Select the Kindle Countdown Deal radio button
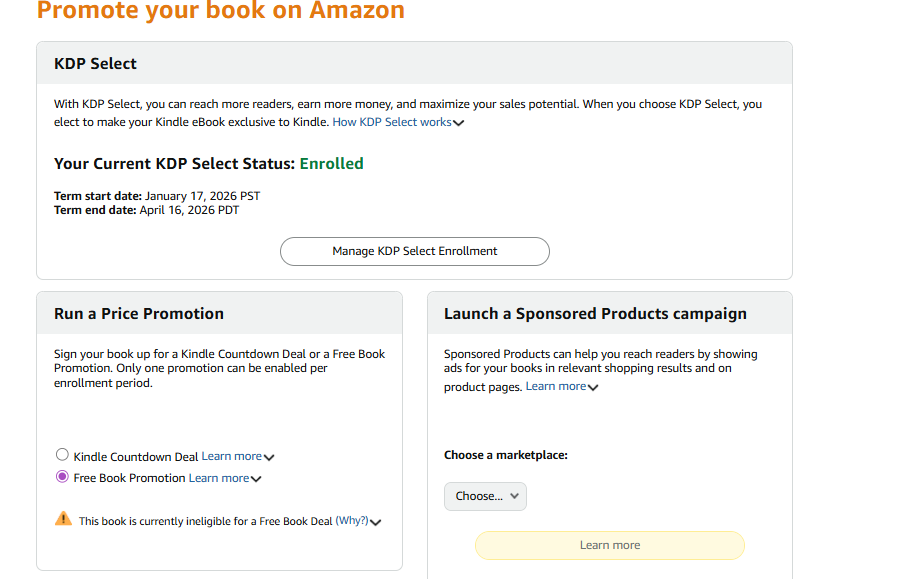The height and width of the screenshot is (579, 904). click(x=63, y=455)
